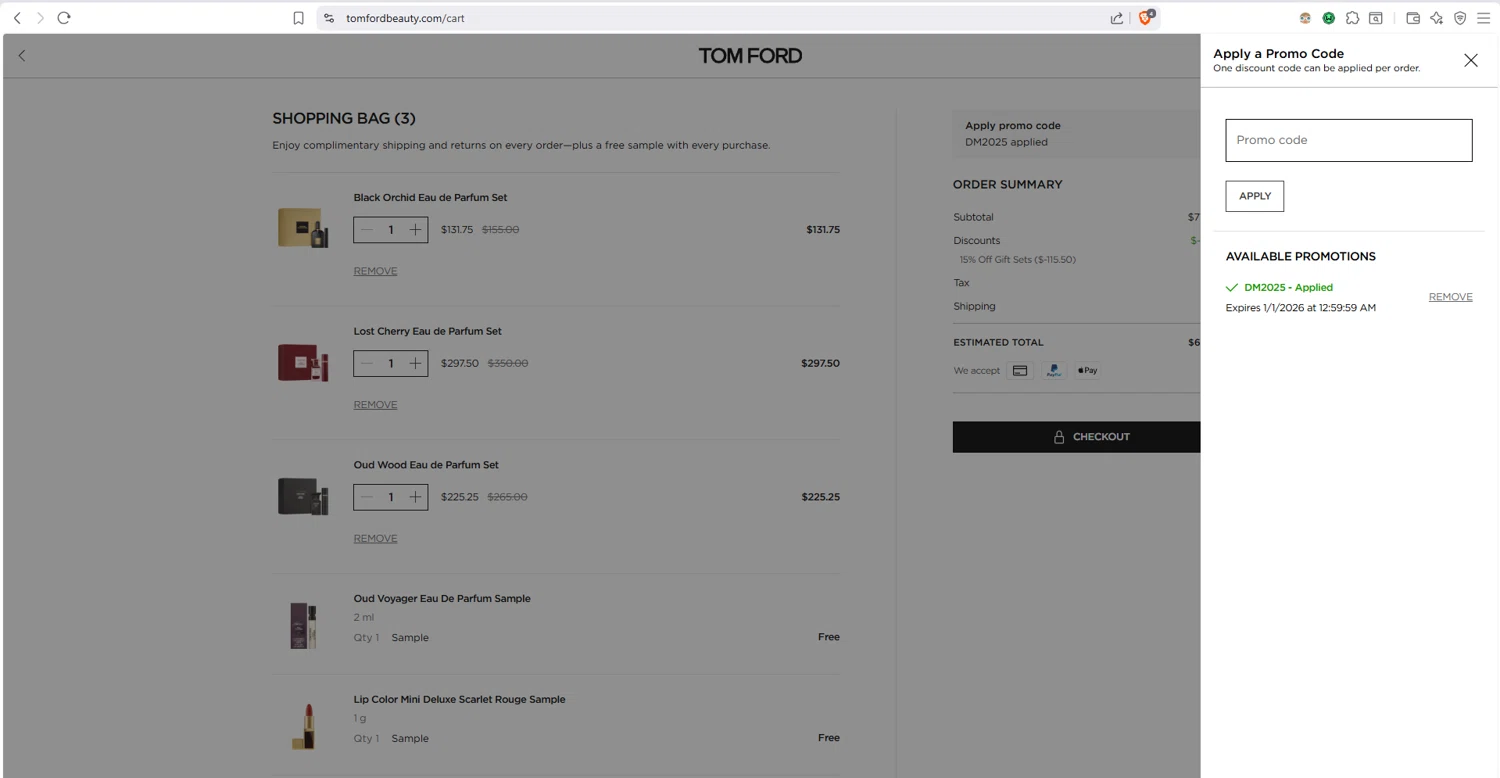This screenshot has height=778, width=1500.
Task: Click the credit card payment icon
Action: [1020, 371]
